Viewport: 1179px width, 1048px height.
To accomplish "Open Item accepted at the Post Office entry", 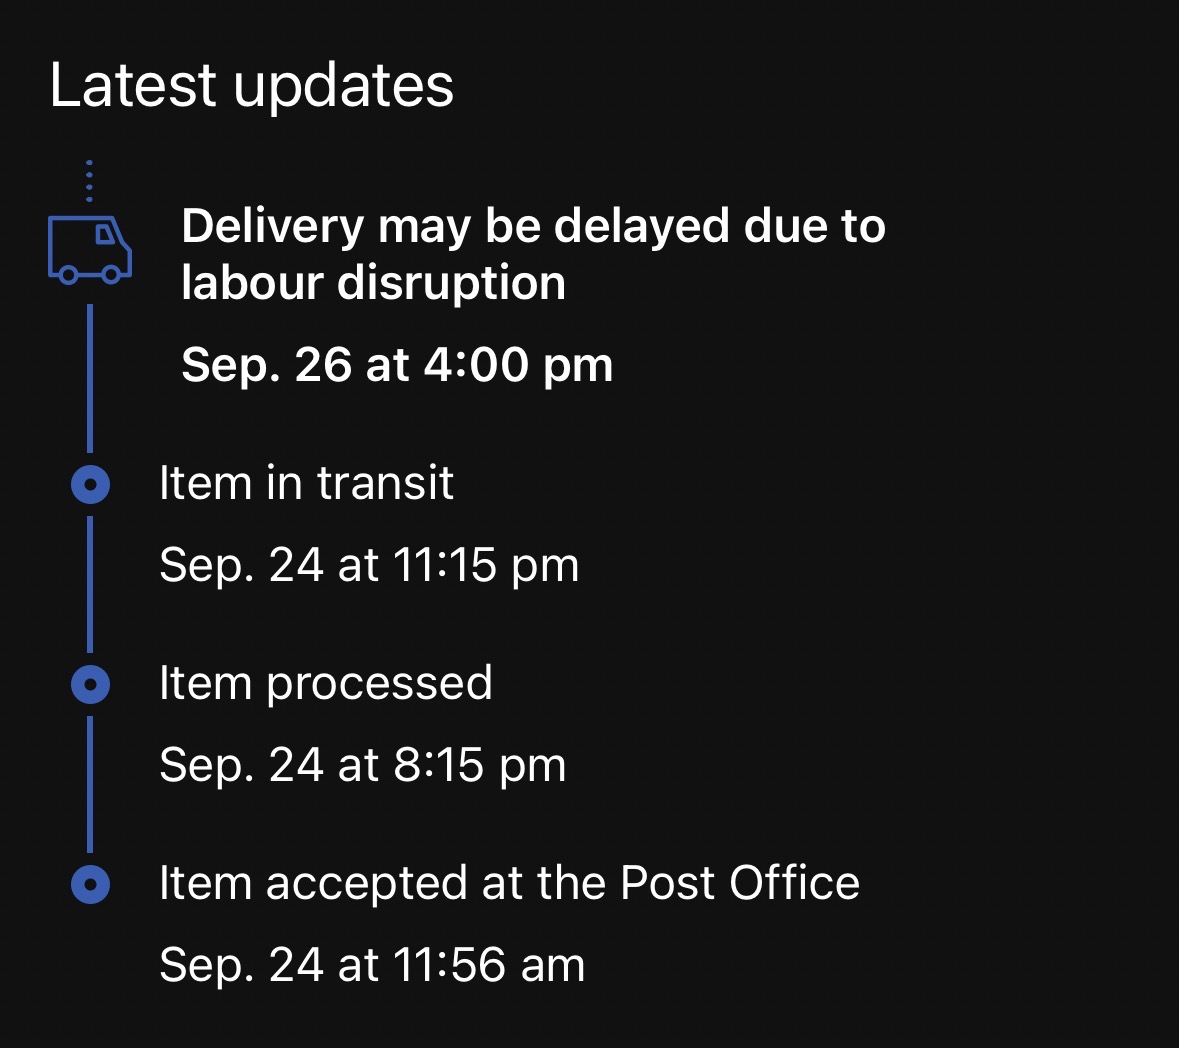I will 509,884.
